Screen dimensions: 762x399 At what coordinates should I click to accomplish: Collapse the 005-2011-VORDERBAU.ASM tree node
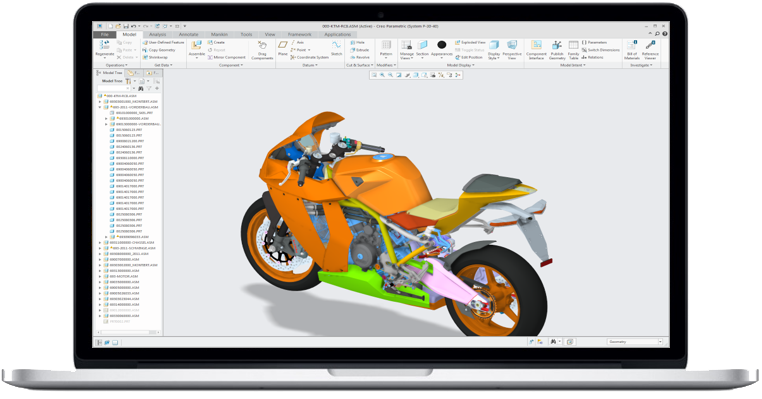click(x=101, y=107)
